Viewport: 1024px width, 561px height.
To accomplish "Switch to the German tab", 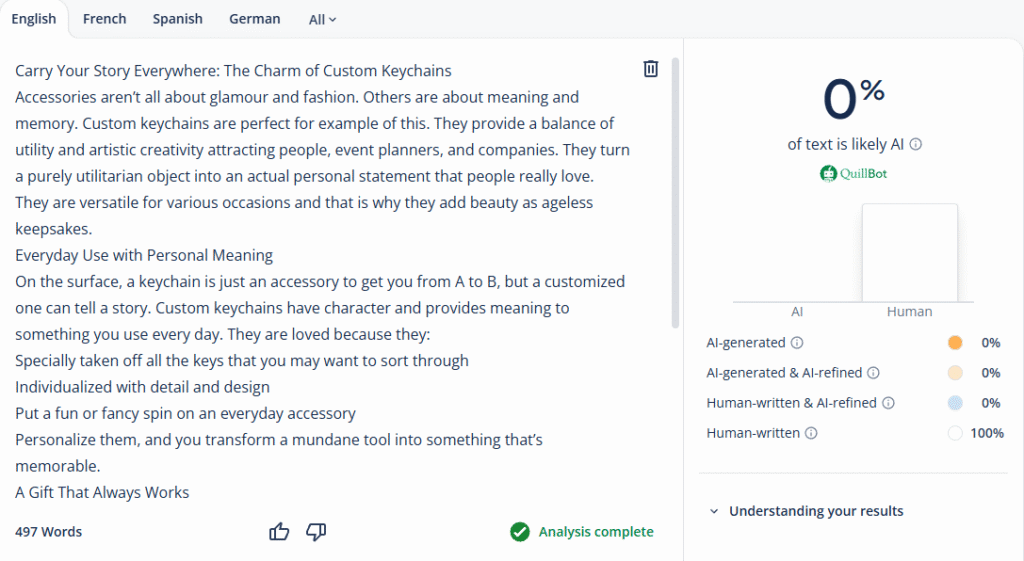I will point(254,19).
